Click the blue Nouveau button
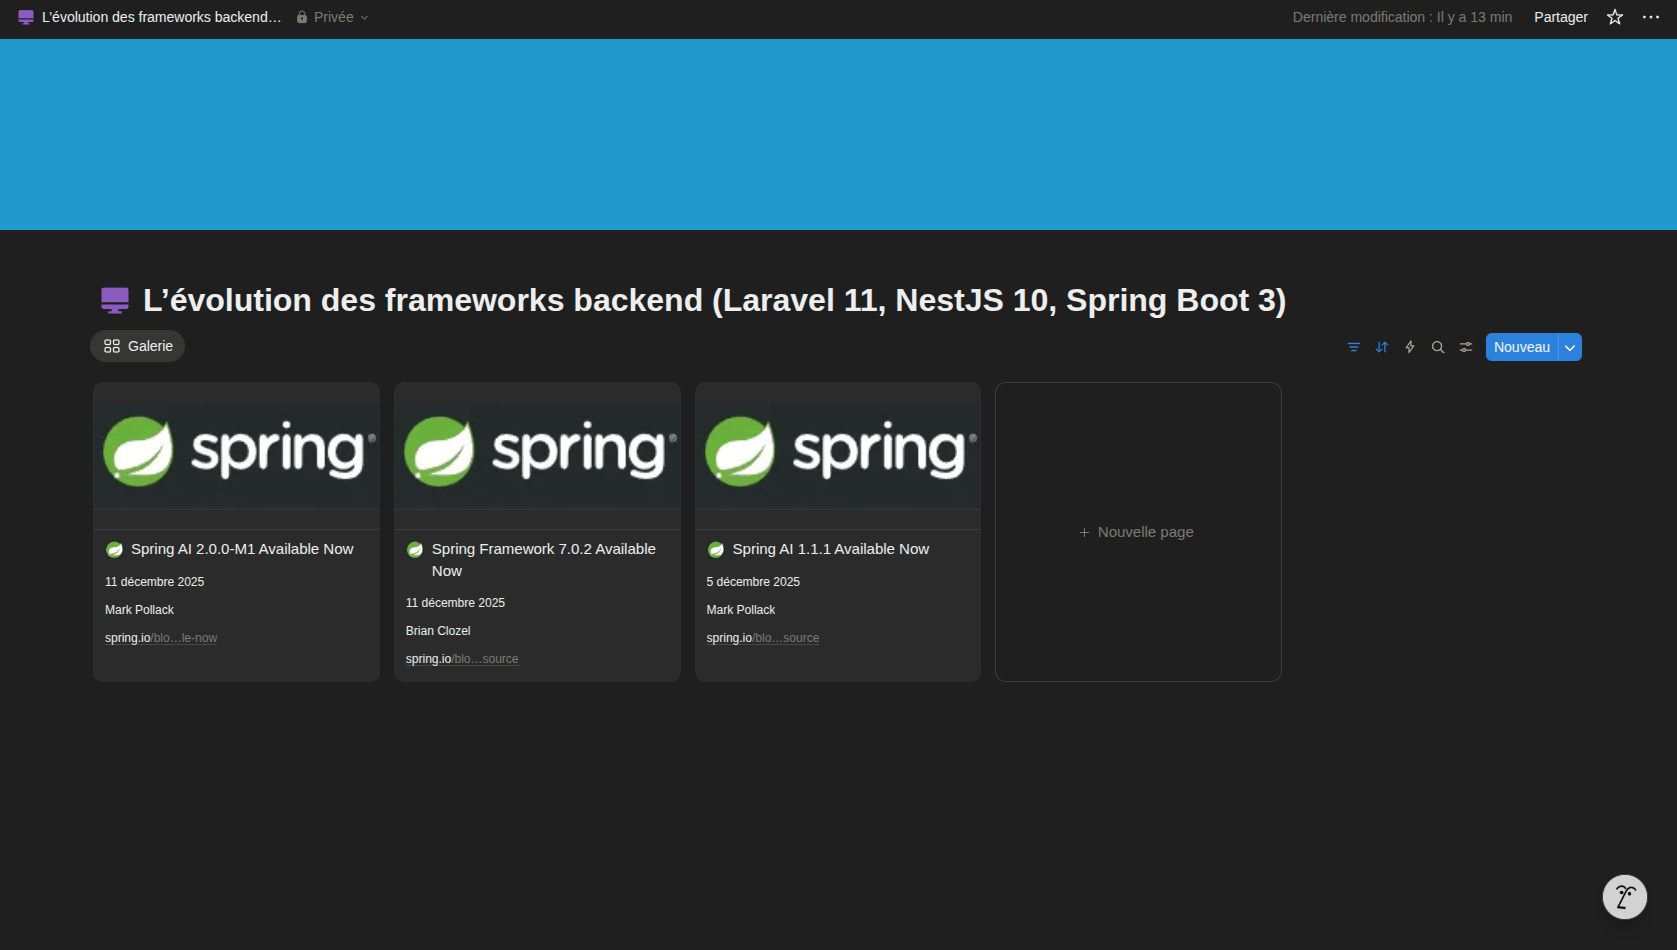This screenshot has width=1677, height=950. point(1521,347)
